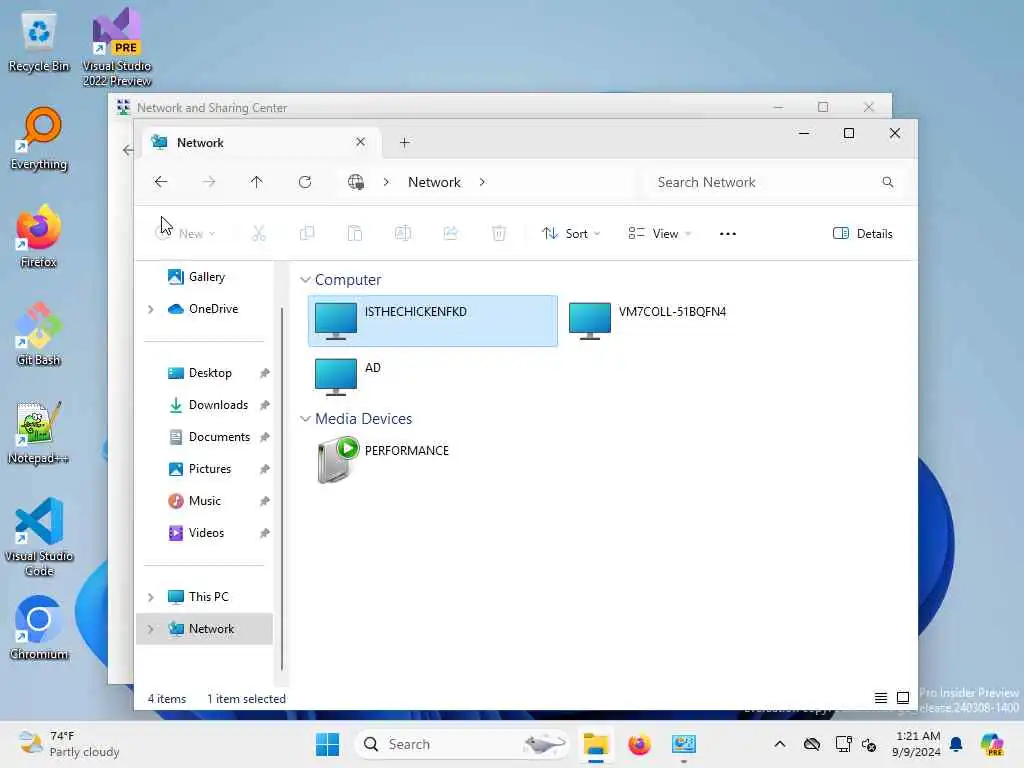Viewport: 1024px width, 768px height.
Task: Click the Cut scissors icon in toolbar
Action: [x=259, y=233]
